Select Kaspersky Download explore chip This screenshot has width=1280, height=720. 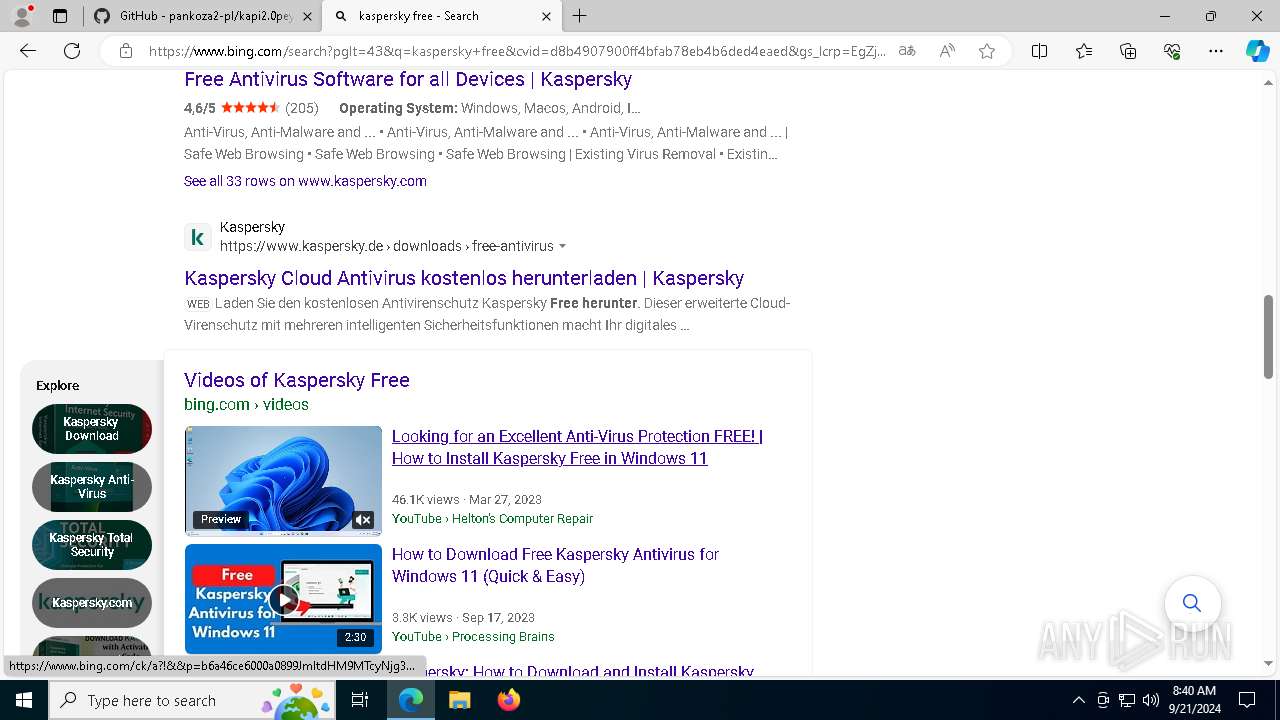(x=92, y=429)
